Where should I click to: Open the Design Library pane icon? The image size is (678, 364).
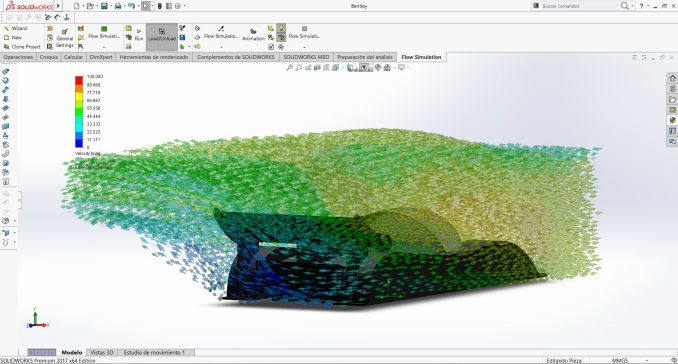point(672,89)
